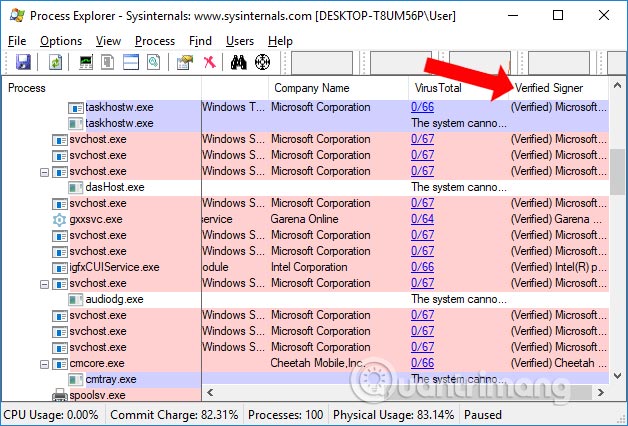Click the Process Explorer title bar app icon
The width and height of the screenshot is (628, 426).
pos(16,15)
